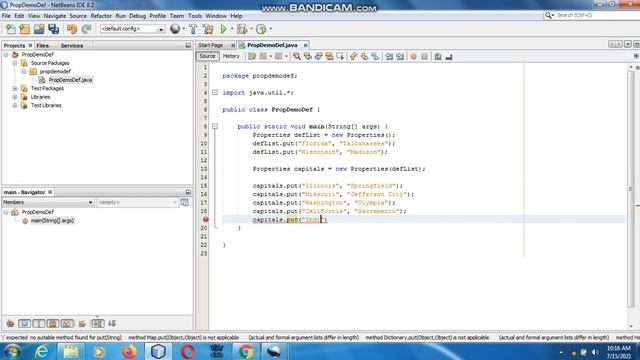
Task: Click the Clean and Build icon
Action: tap(208, 29)
